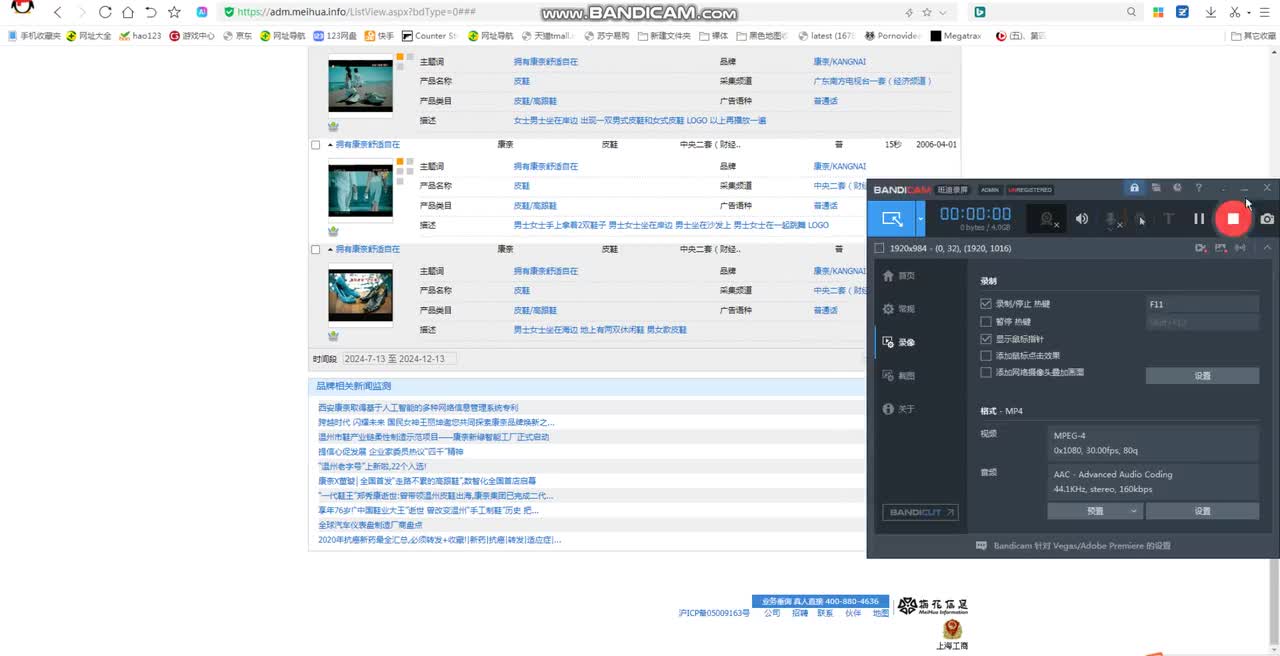This screenshot has width=1280, height=656.
Task: Open 预置 presets dropdown in Bandicam
Action: pos(1095,511)
